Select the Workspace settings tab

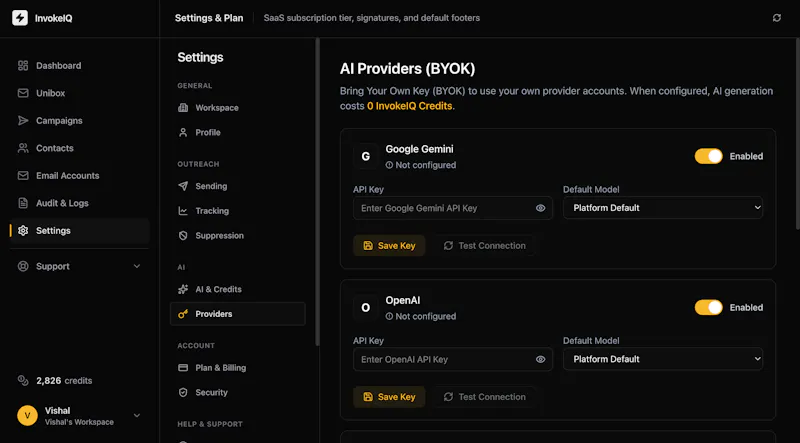tap(238, 108)
